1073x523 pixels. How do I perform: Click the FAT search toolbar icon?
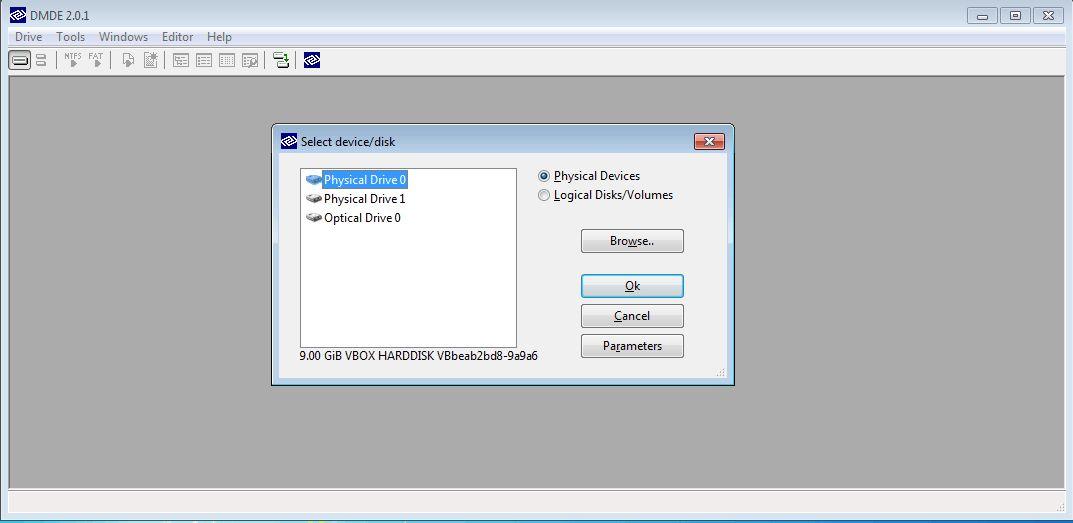coord(96,60)
